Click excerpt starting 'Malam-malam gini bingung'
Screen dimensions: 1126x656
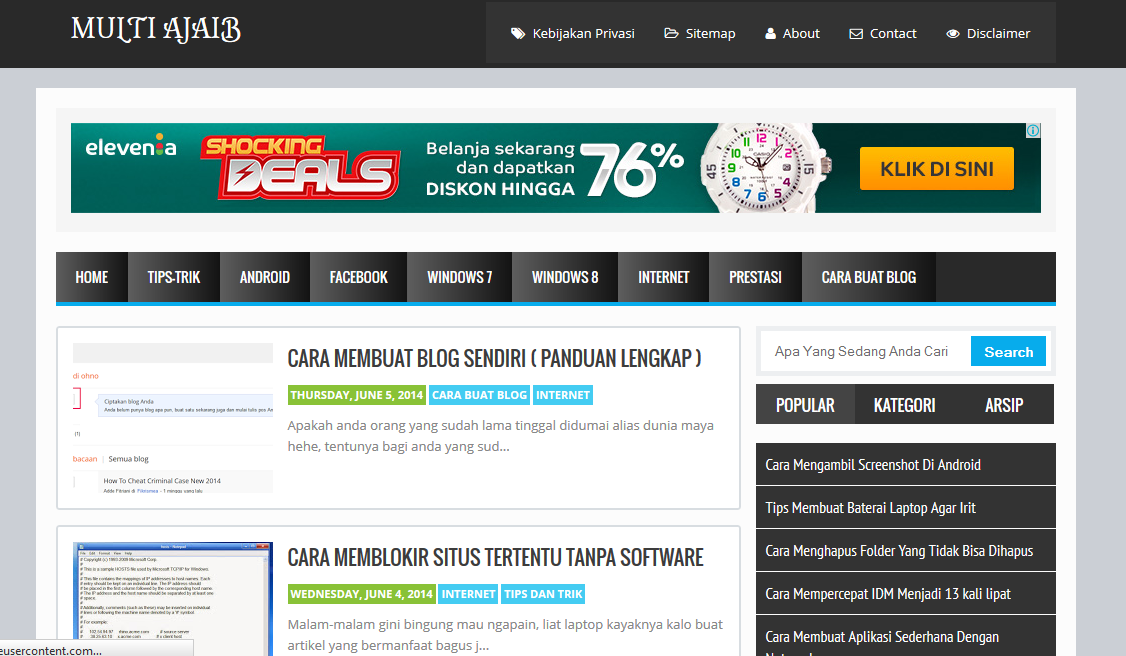tap(505, 634)
